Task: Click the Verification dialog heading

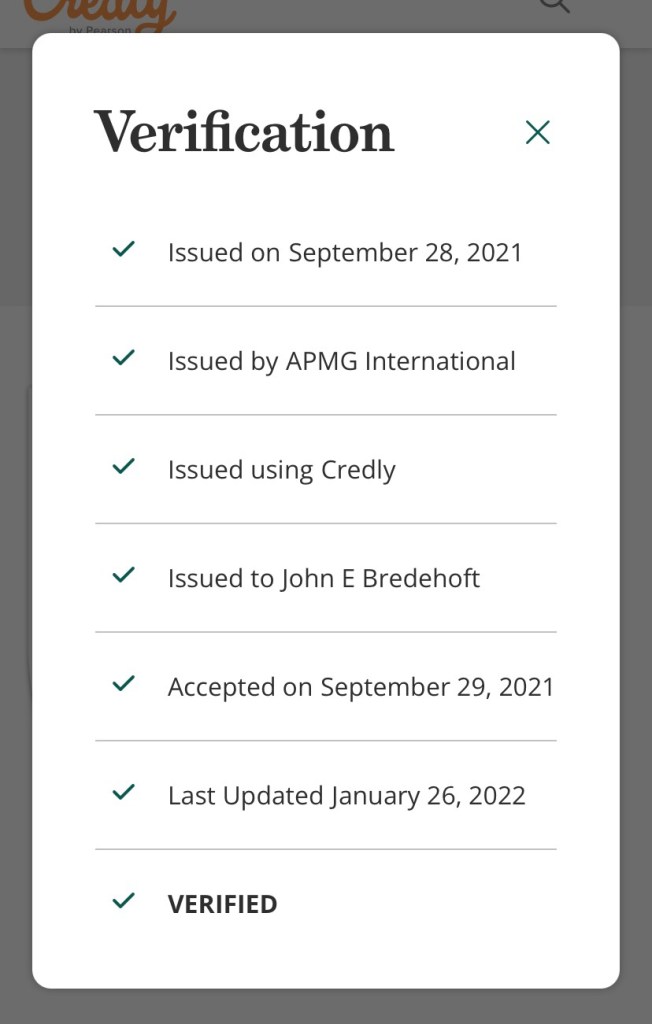Action: (x=244, y=132)
